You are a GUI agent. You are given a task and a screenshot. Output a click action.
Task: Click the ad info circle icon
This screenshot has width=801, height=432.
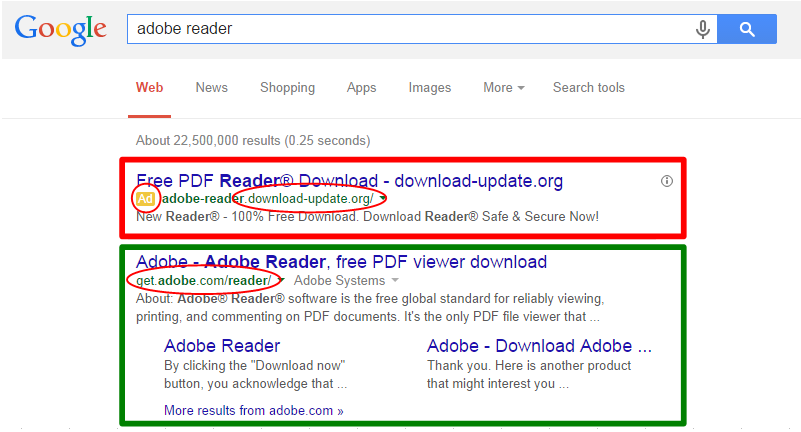pos(667,181)
